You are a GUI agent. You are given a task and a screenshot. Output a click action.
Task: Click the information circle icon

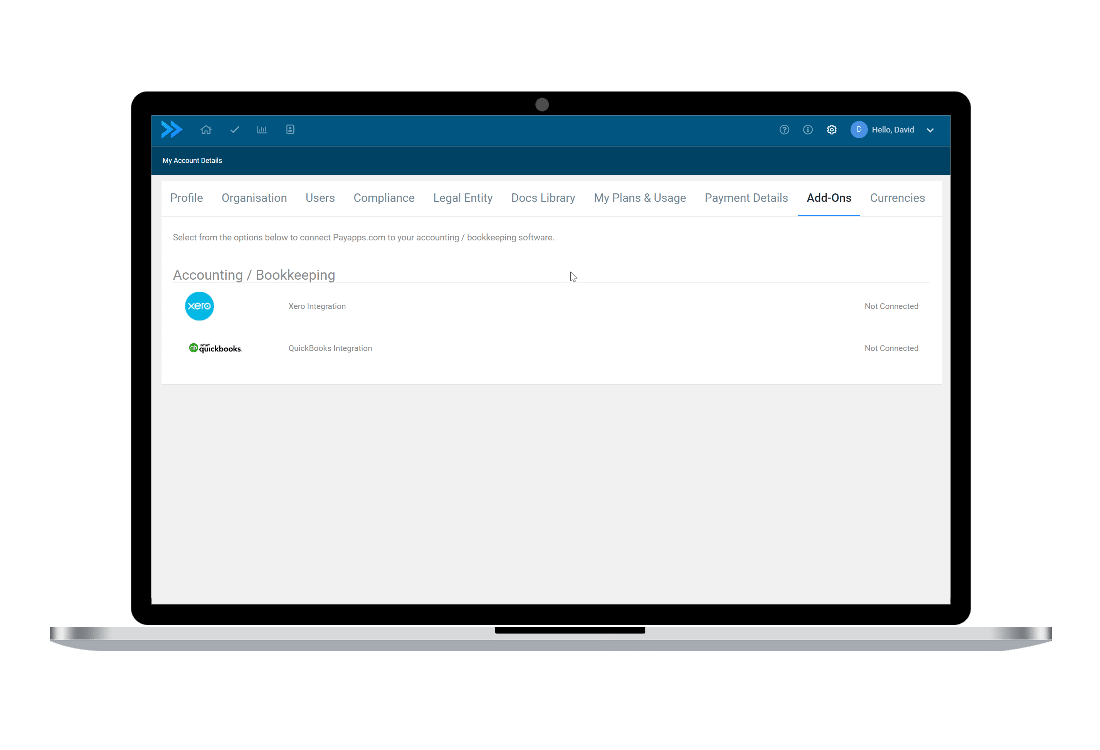(x=808, y=130)
